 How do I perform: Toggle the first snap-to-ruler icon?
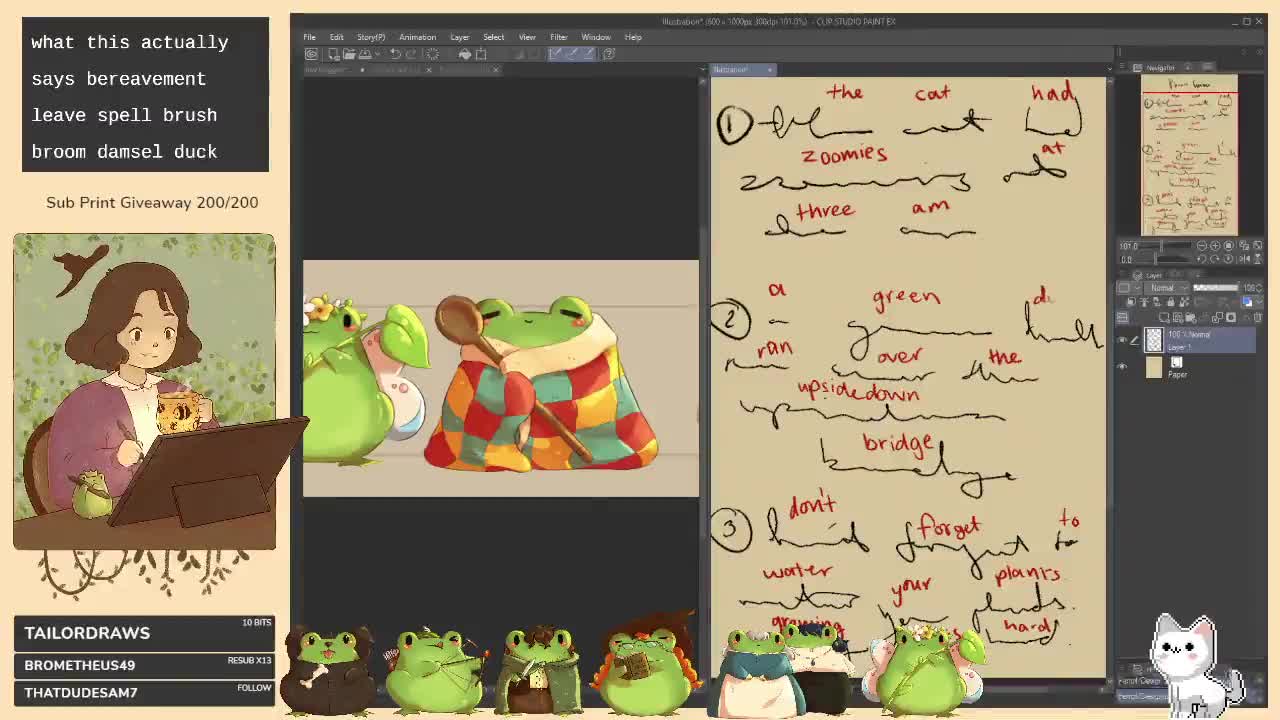pos(556,54)
